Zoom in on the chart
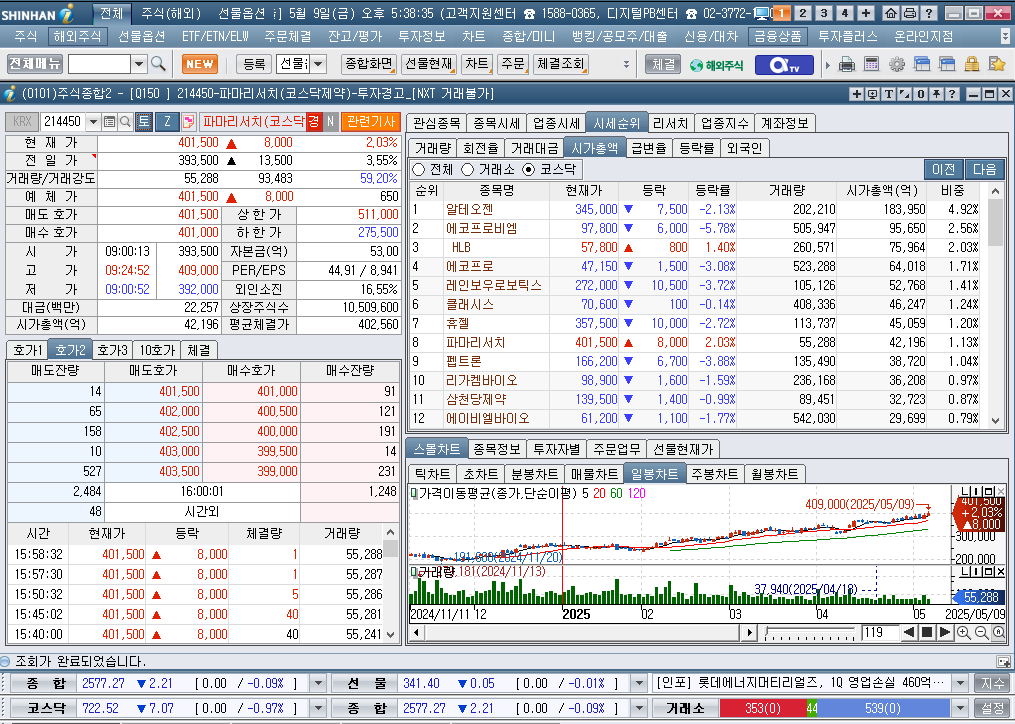The height and width of the screenshot is (724, 1015). tap(963, 633)
